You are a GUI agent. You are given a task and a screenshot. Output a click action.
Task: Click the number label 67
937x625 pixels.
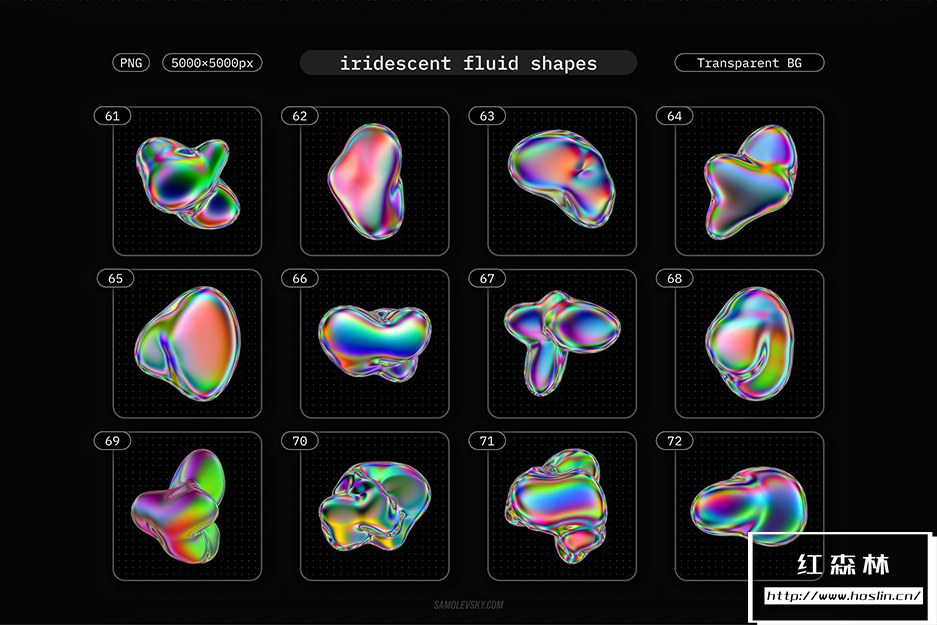coord(487,278)
